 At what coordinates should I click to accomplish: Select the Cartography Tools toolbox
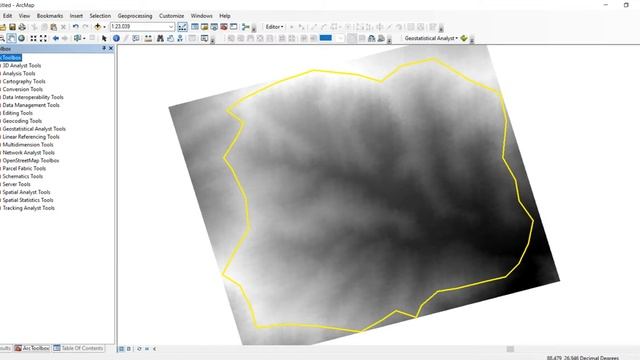click(x=24, y=81)
